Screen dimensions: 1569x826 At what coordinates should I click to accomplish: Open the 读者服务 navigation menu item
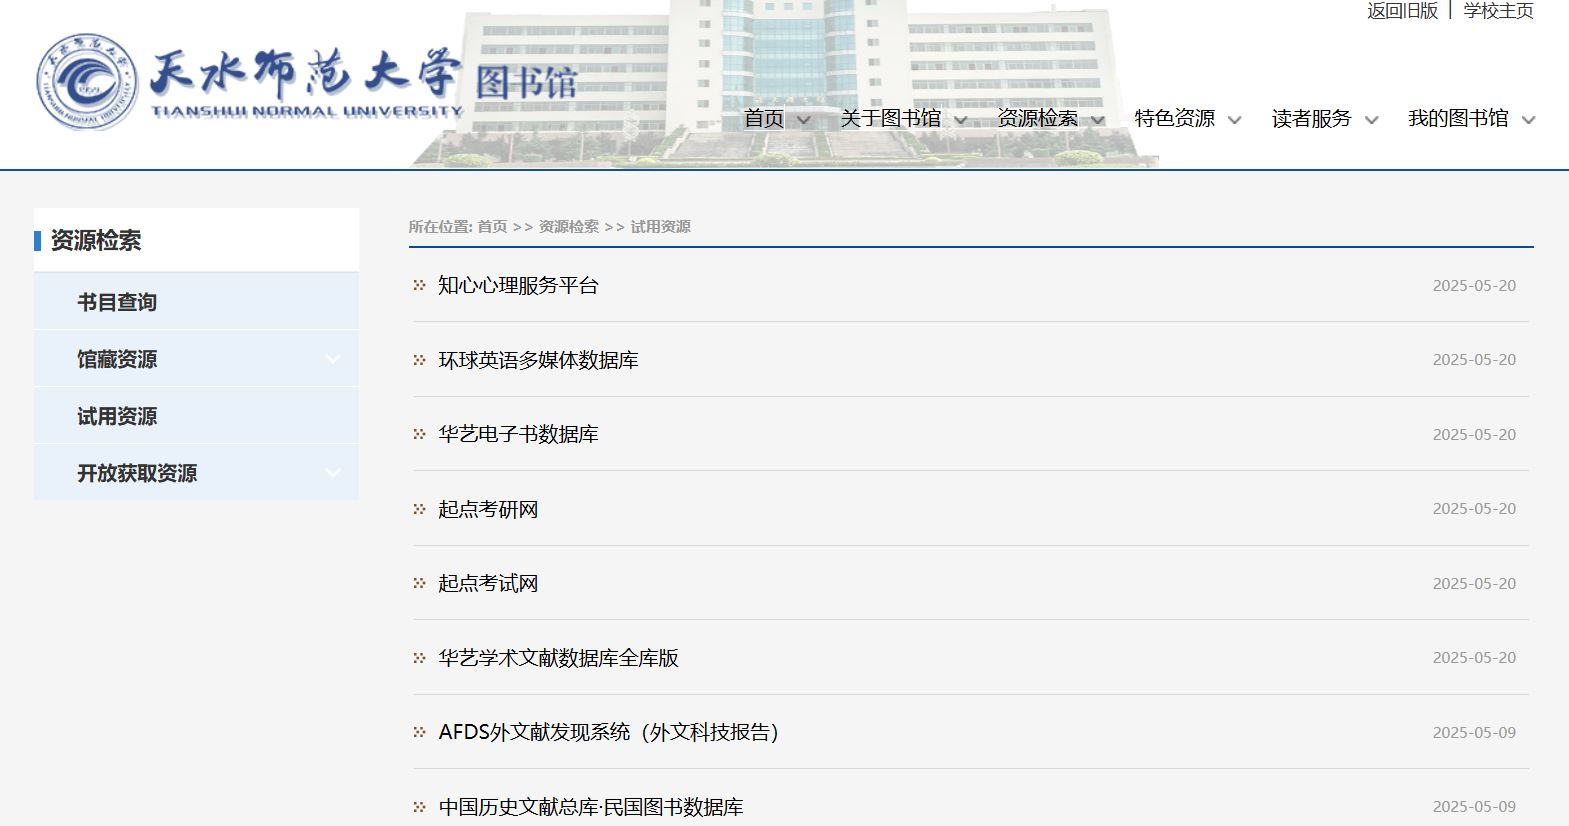coord(1312,119)
